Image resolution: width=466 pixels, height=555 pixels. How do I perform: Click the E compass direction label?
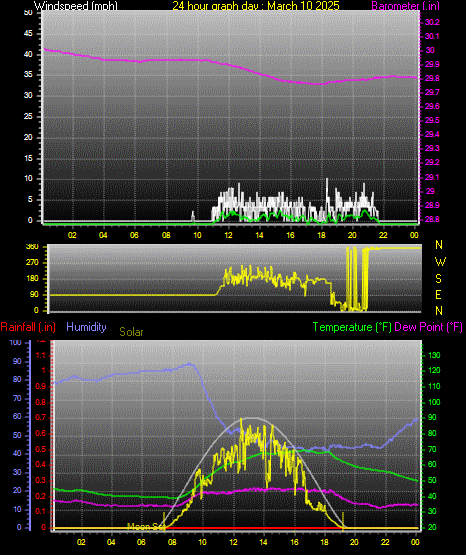coord(438,294)
